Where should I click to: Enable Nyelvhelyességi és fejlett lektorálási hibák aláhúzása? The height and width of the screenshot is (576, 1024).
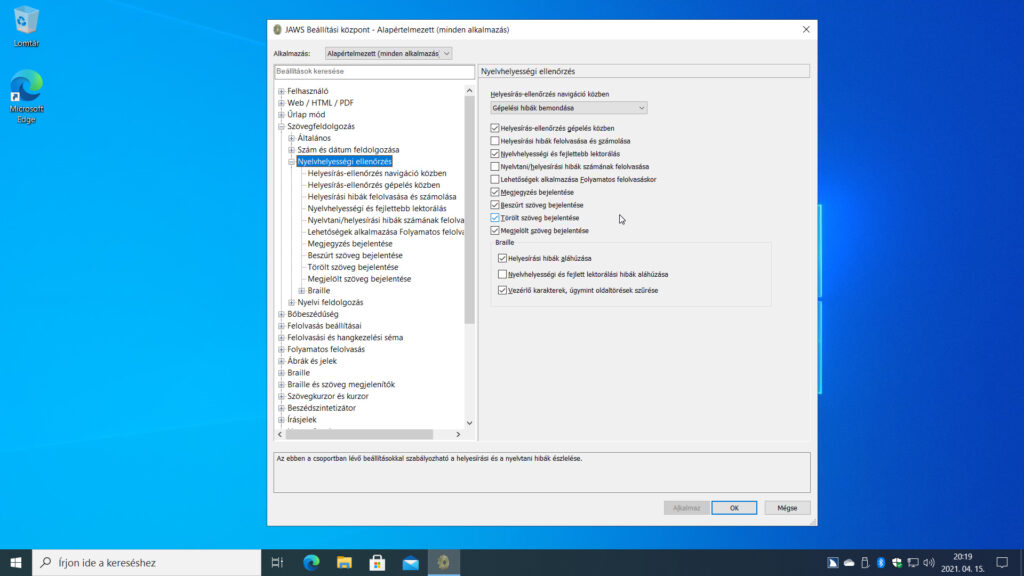502,274
